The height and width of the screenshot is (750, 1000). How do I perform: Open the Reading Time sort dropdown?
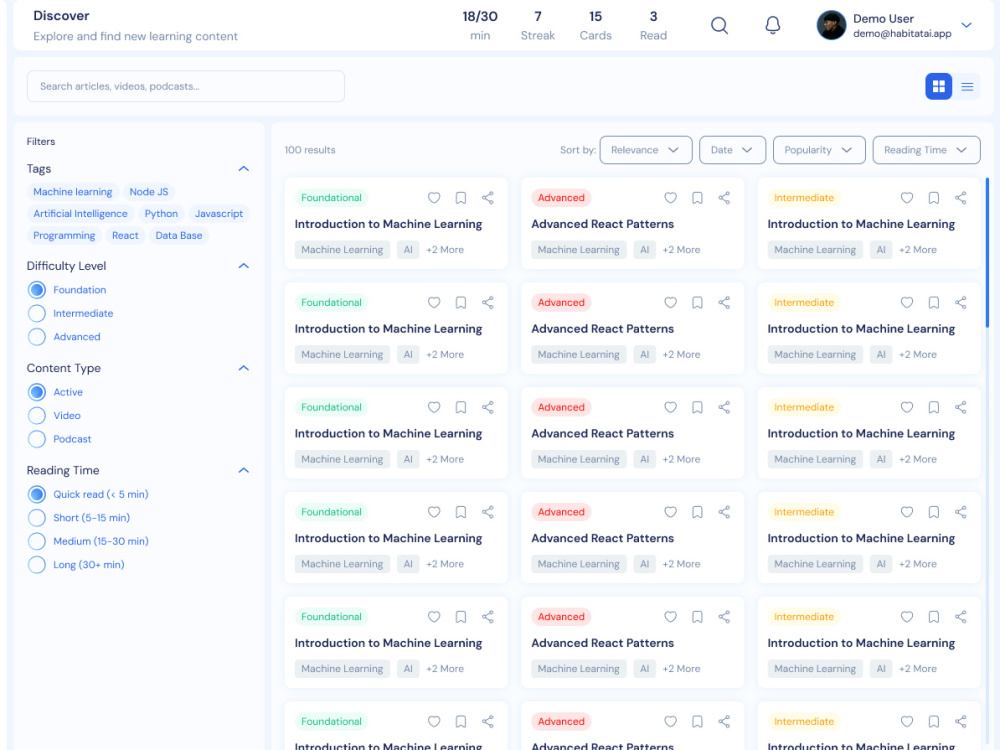(926, 150)
